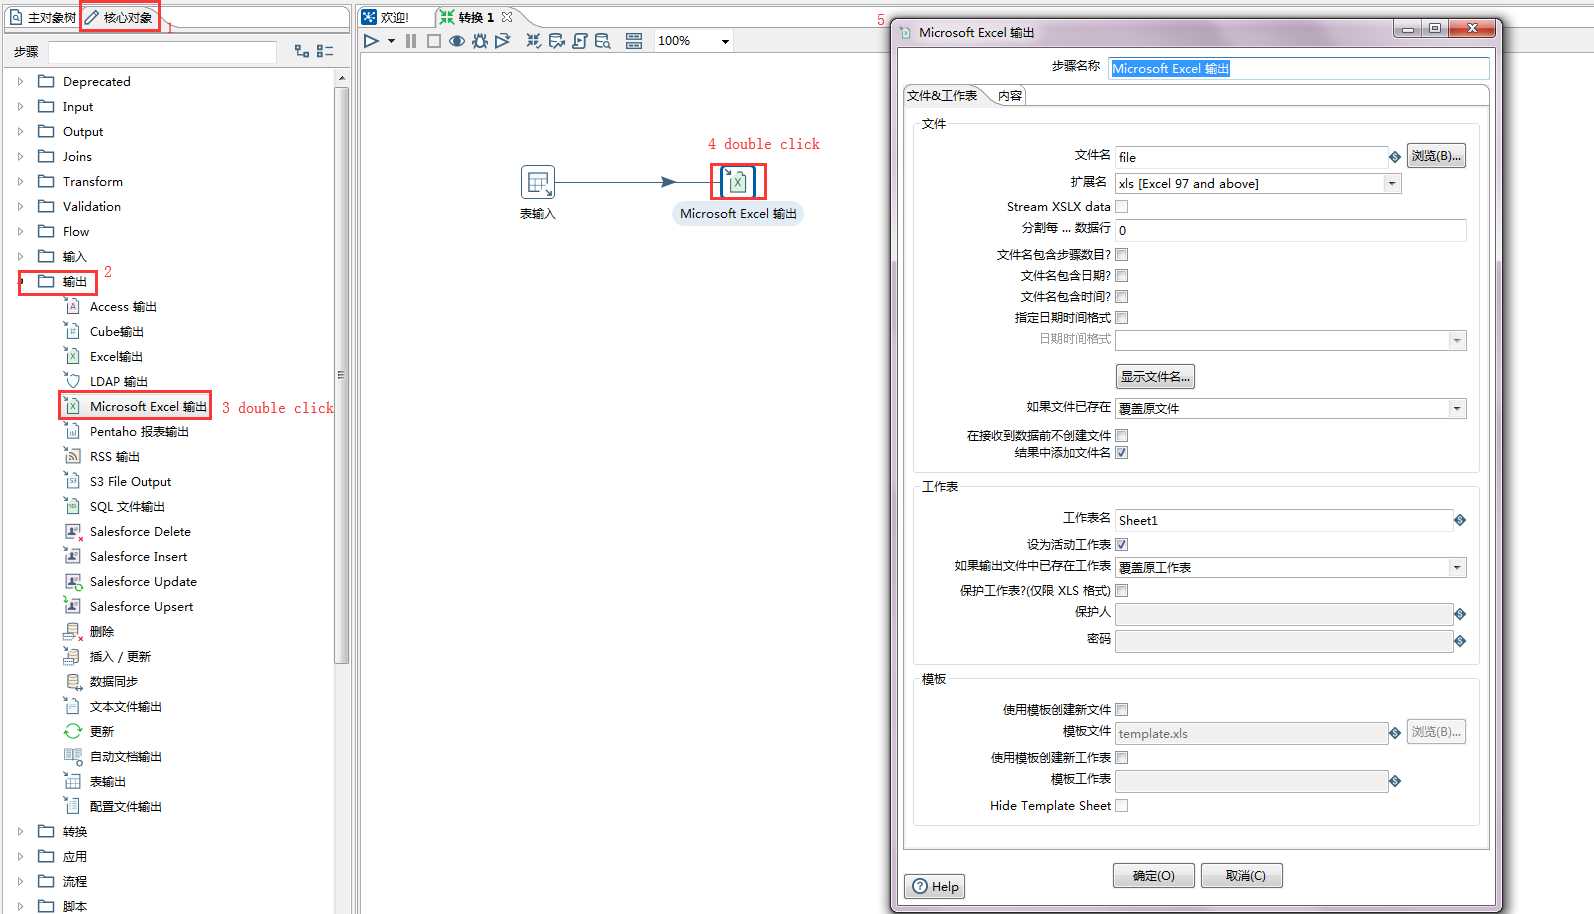Screen dimensions: 1594x914
Task: Select the 表输入 step on canvas
Action: point(538,183)
